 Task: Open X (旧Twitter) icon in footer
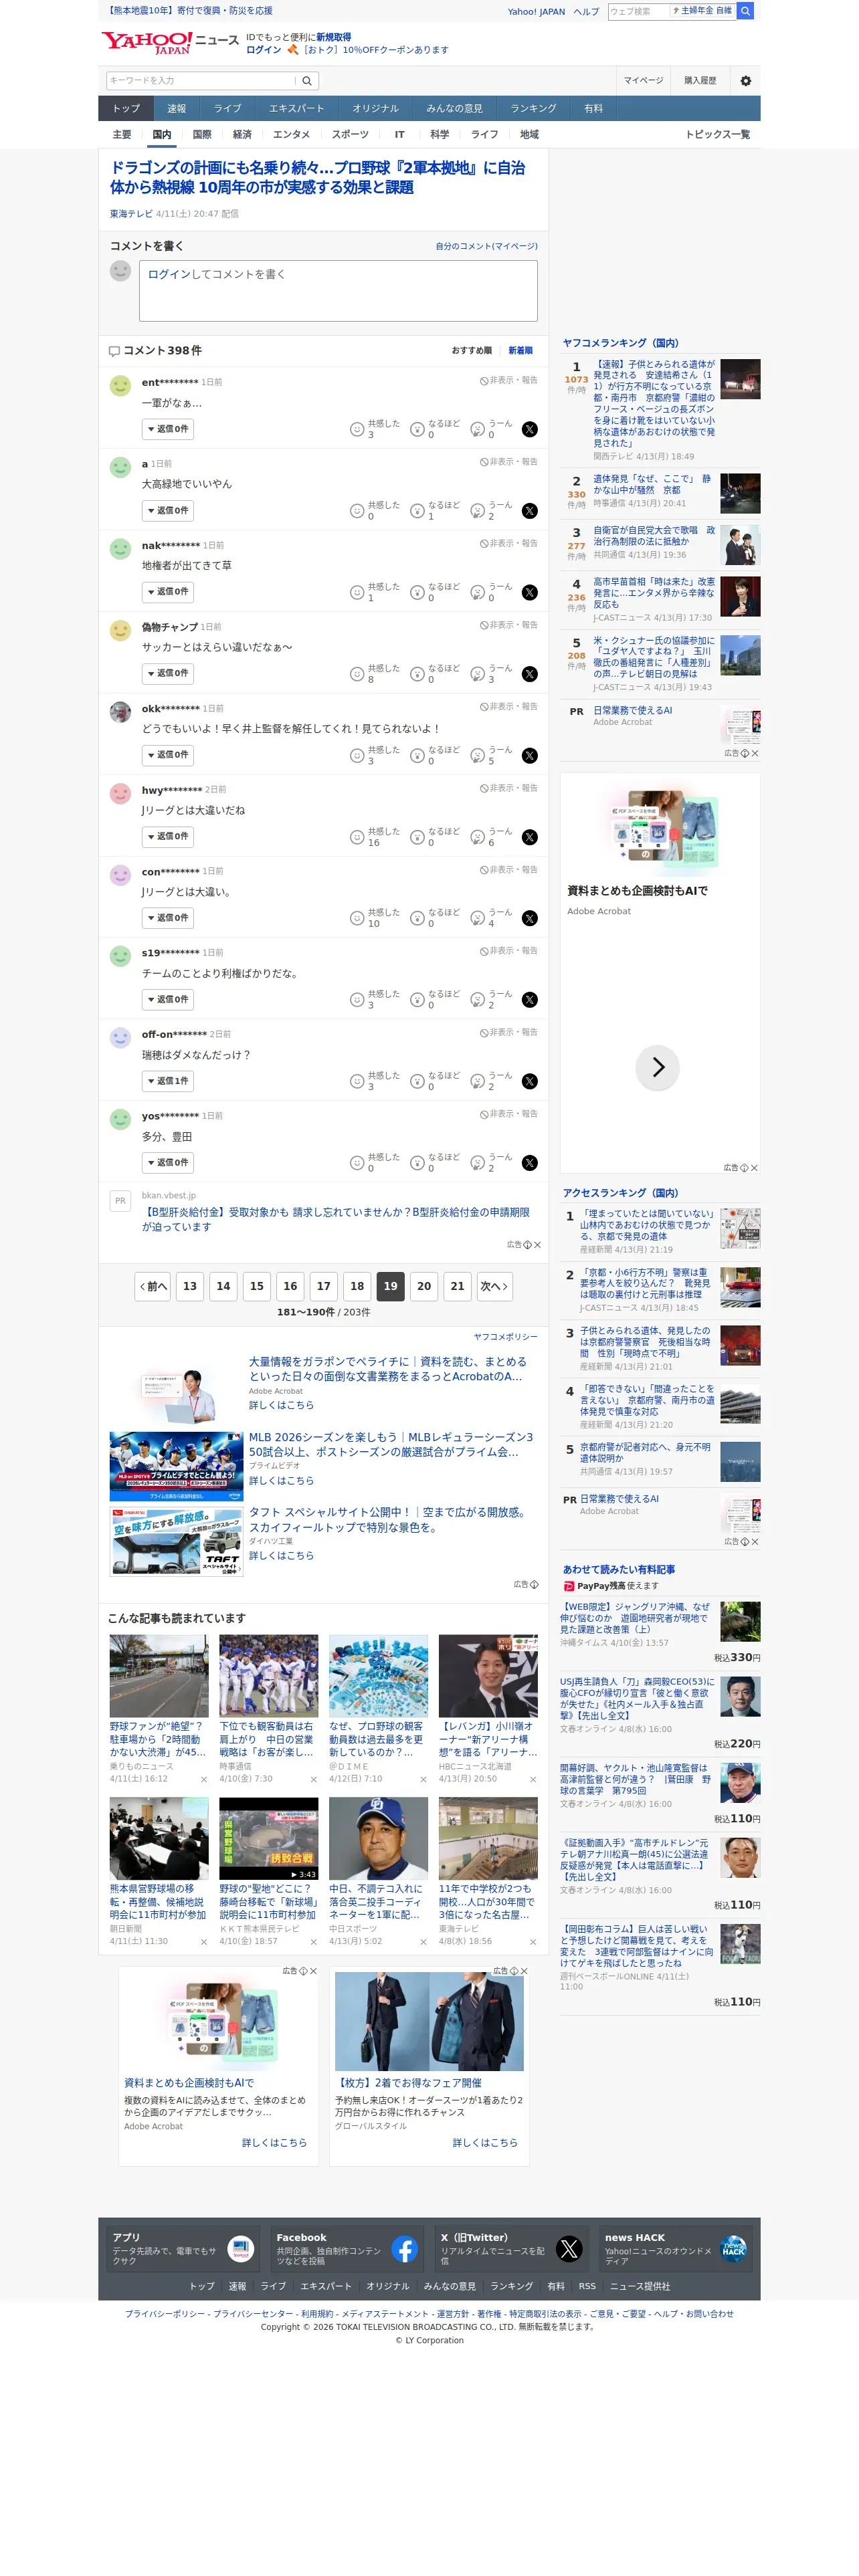click(x=569, y=2250)
